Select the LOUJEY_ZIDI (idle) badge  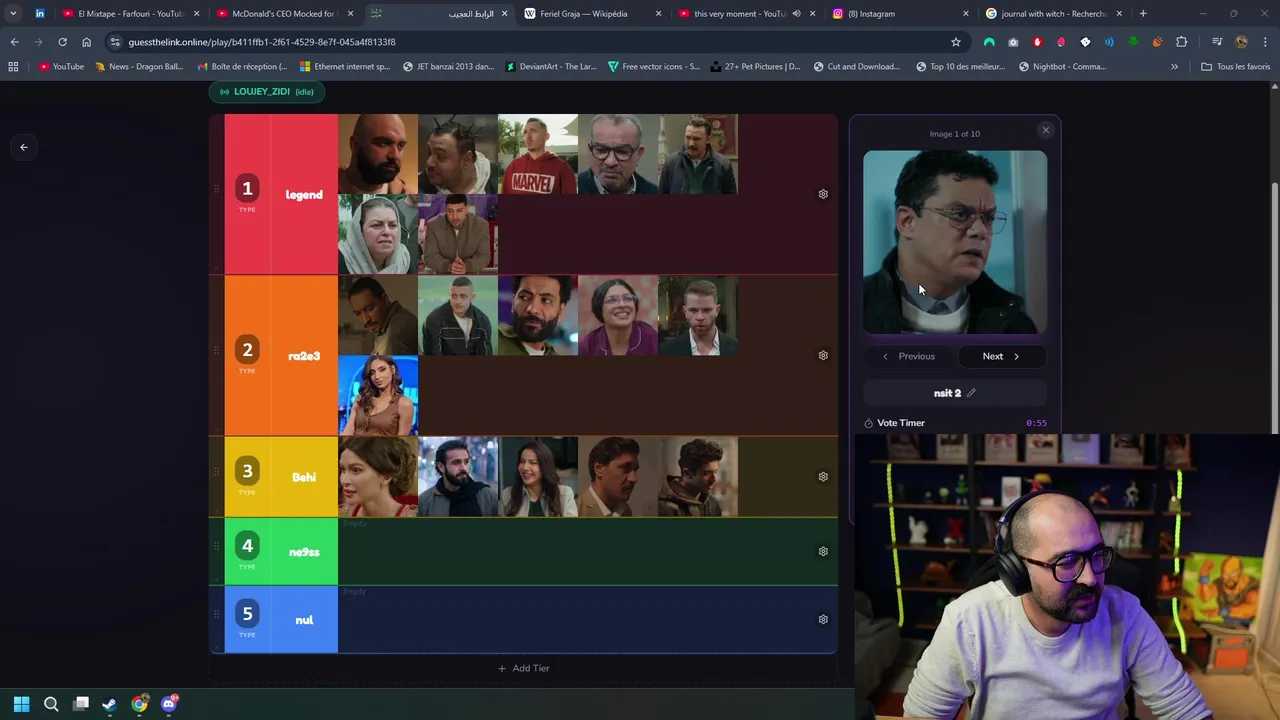pyautogui.click(x=267, y=91)
